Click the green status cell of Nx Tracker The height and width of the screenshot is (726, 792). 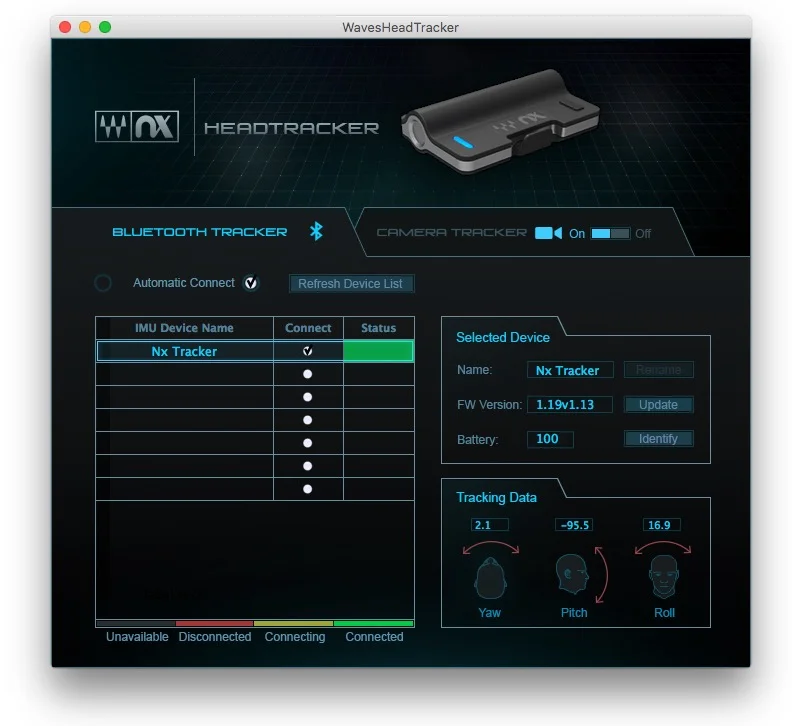coord(378,351)
